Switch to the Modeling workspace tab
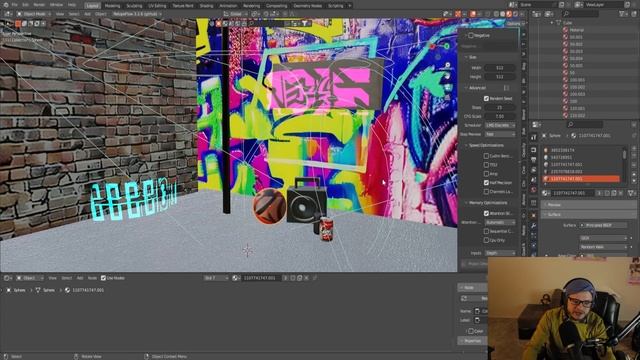This screenshot has height=360, width=640. pos(112,6)
